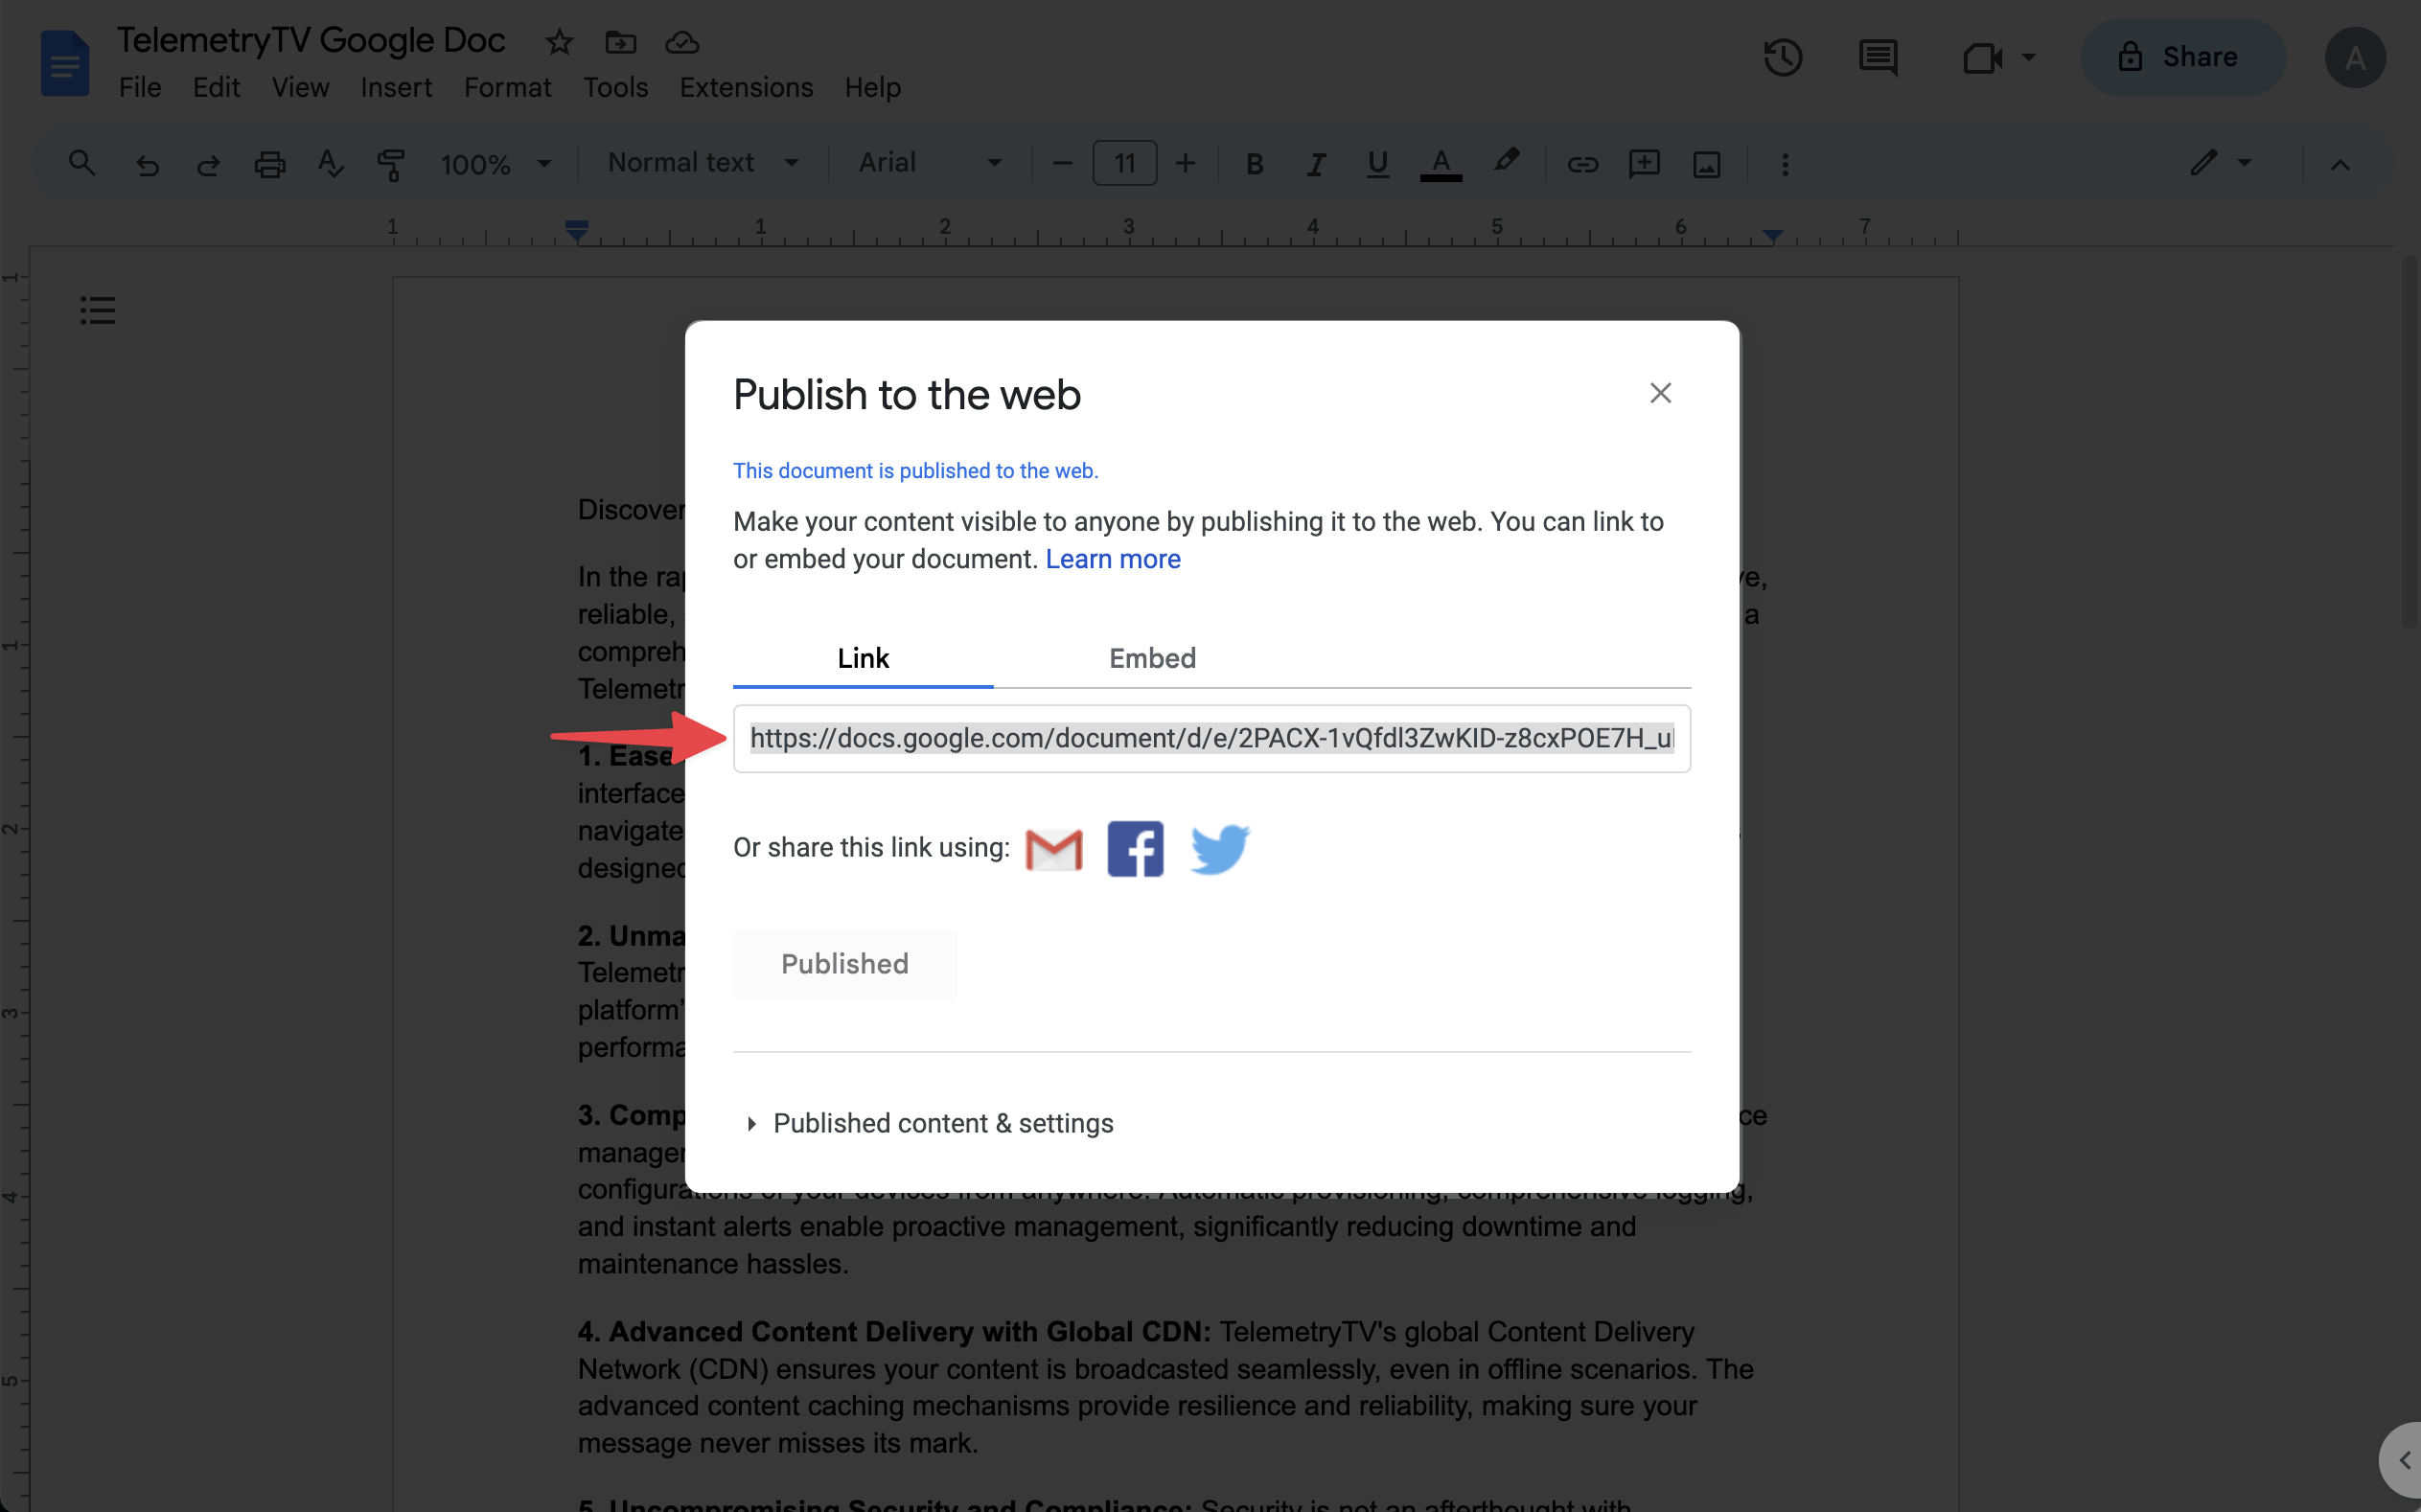Viewport: 2421px width, 1512px height.
Task: Open version history clock icon
Action: point(1782,57)
